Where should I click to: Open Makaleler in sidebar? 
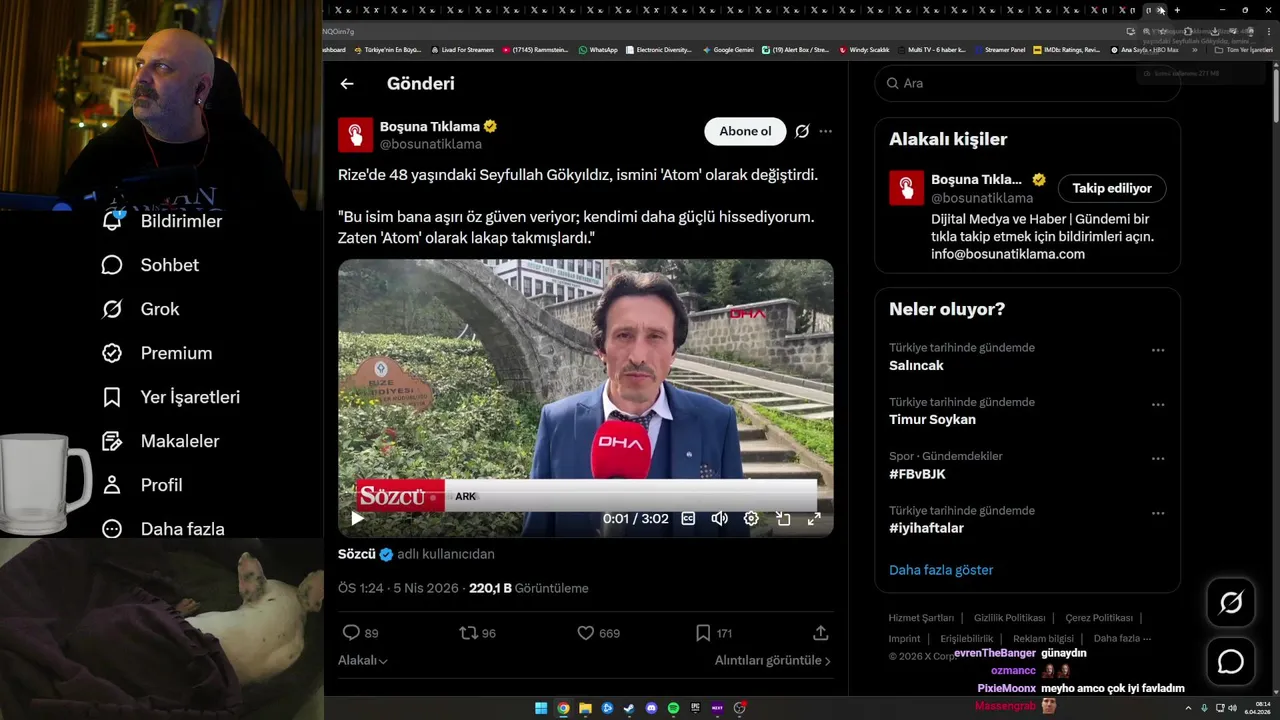point(160,441)
